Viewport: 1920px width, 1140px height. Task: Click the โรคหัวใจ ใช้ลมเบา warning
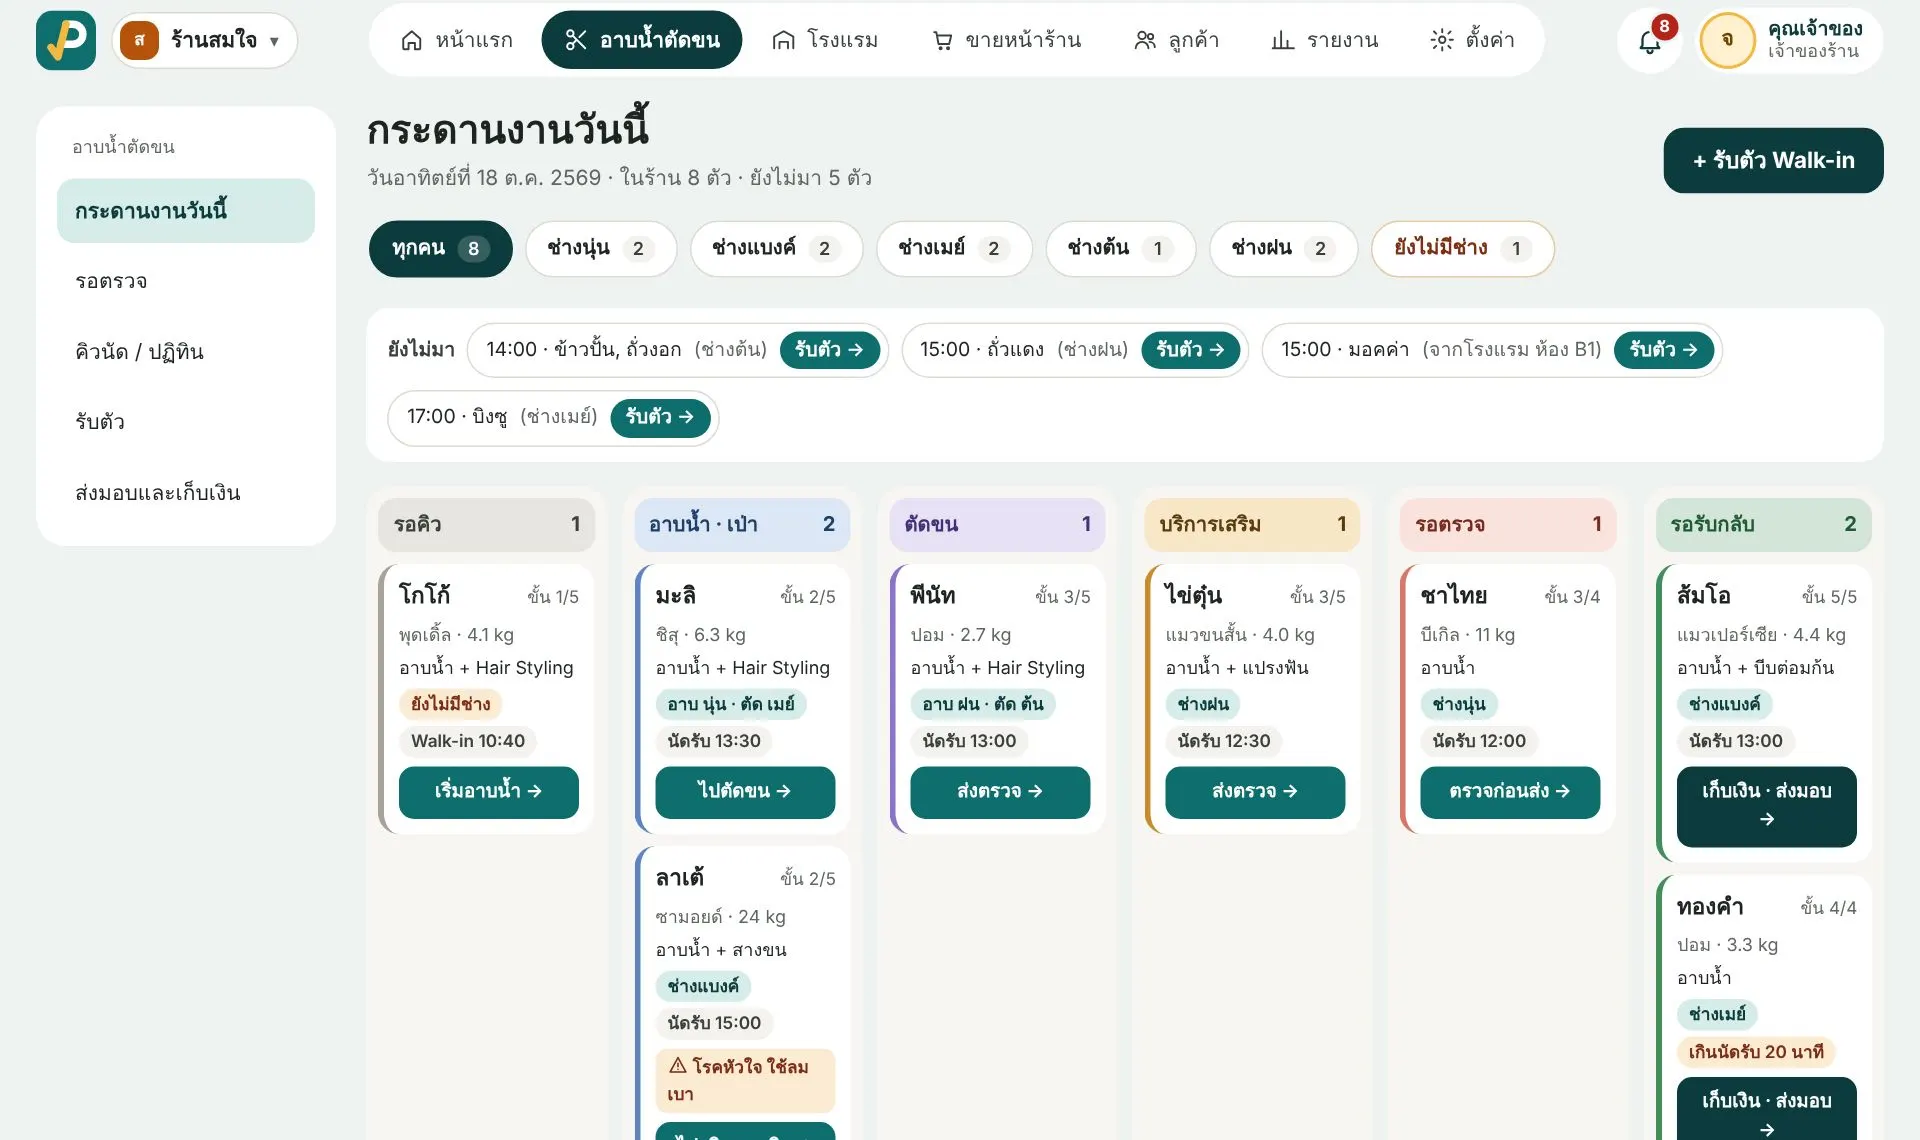click(745, 1080)
